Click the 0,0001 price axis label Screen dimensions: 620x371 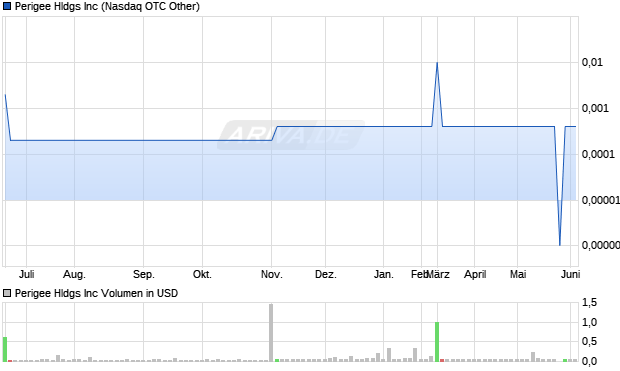598,154
